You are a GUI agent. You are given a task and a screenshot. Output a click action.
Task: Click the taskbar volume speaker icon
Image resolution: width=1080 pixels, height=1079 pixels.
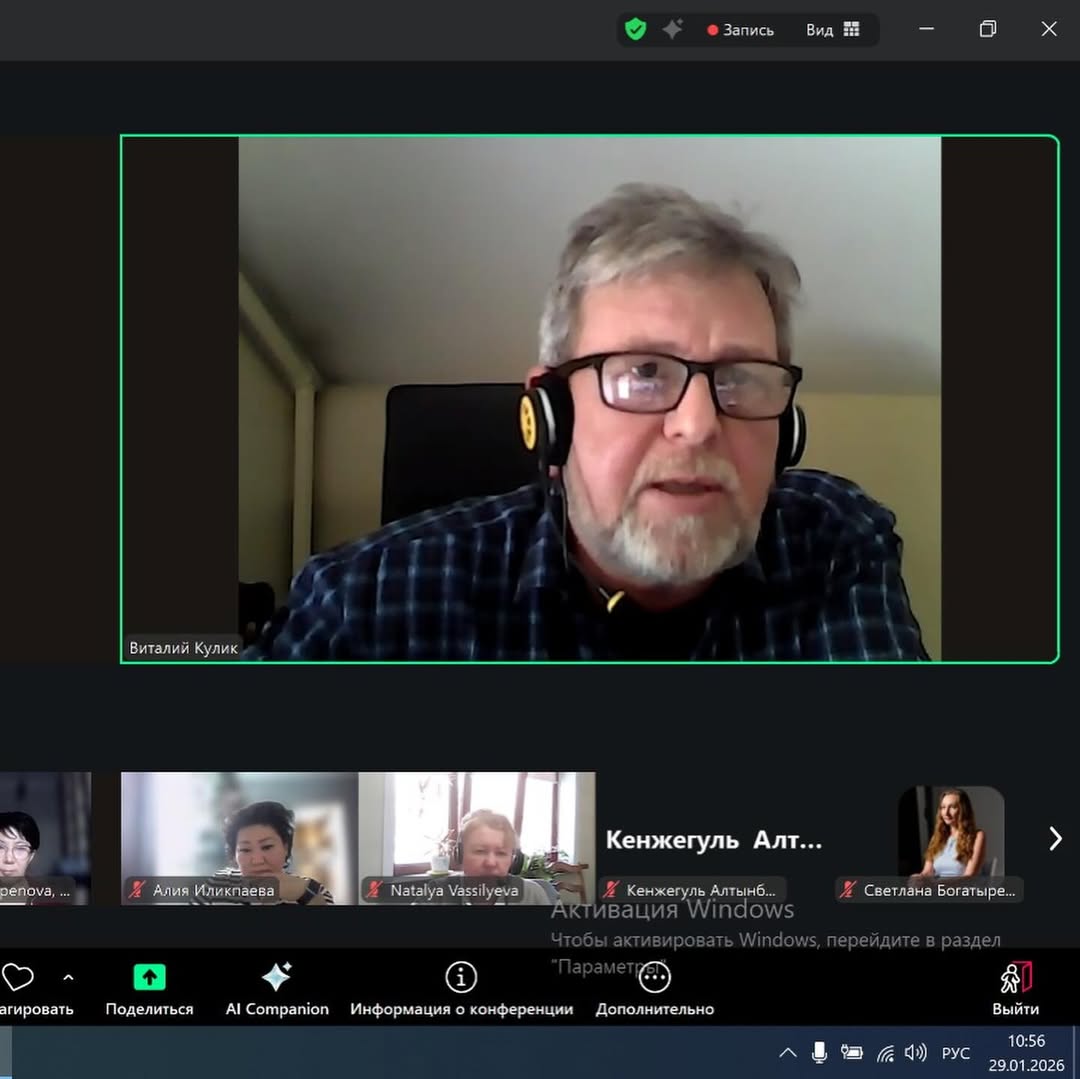915,1052
